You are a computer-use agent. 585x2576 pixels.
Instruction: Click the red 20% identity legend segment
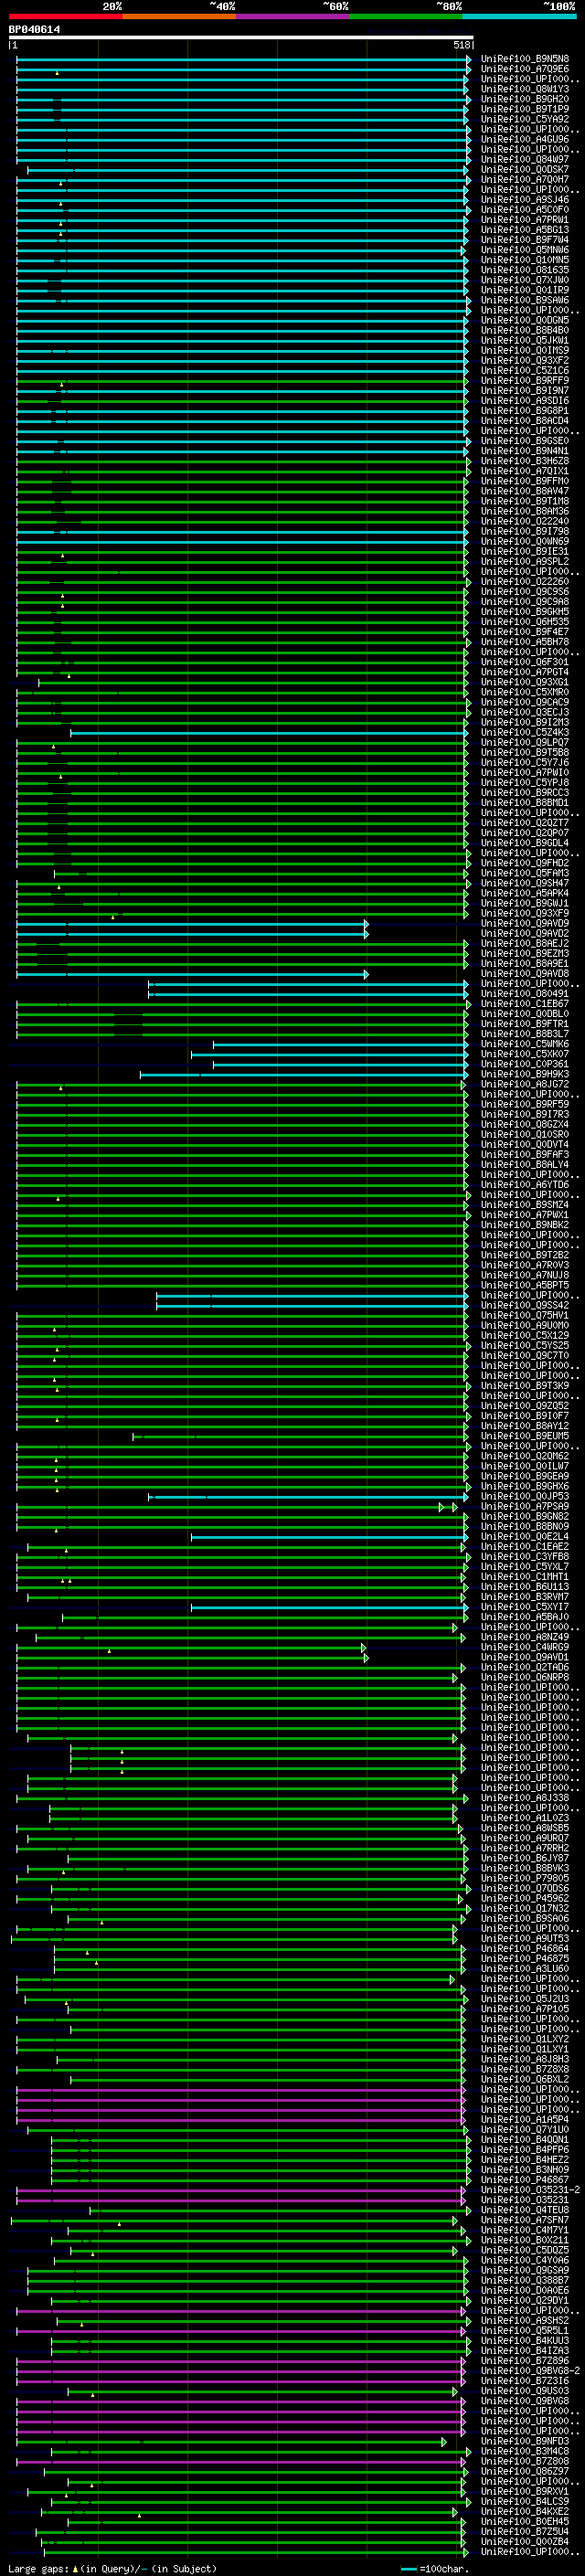[66, 16]
